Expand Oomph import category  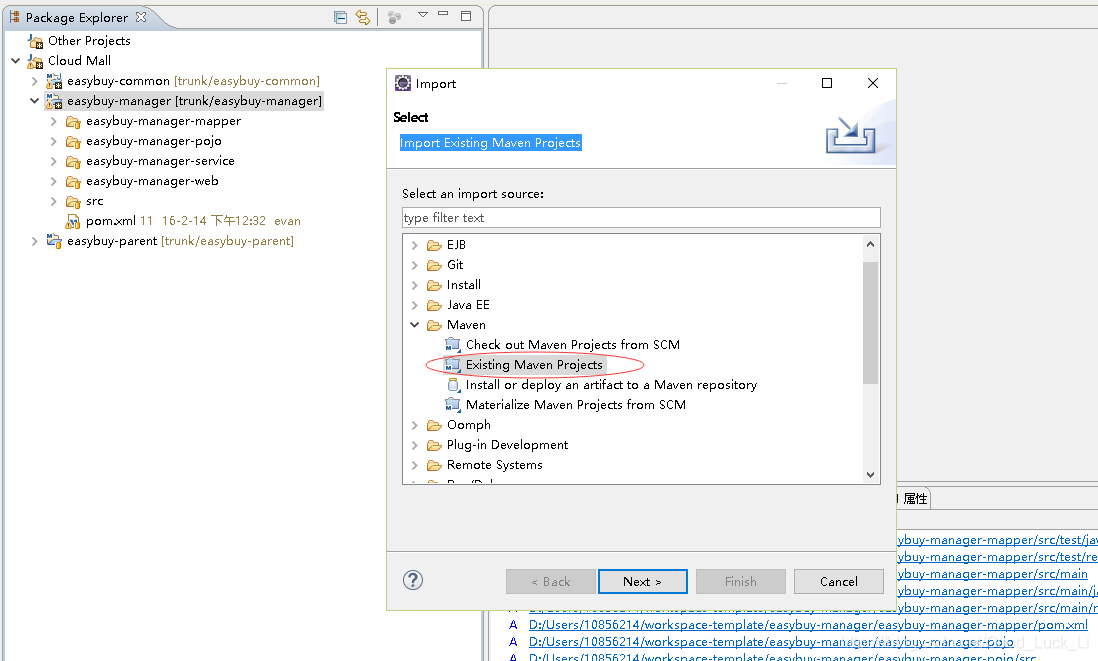tap(415, 425)
